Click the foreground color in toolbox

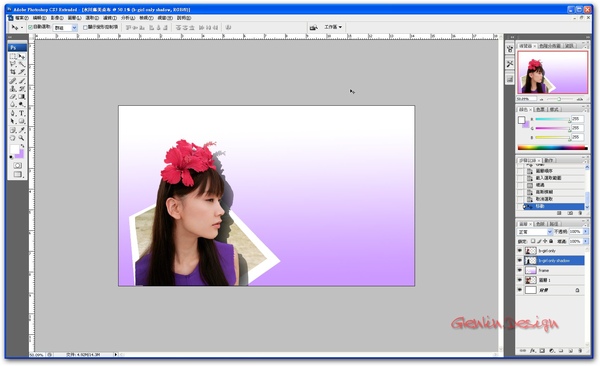click(14, 149)
